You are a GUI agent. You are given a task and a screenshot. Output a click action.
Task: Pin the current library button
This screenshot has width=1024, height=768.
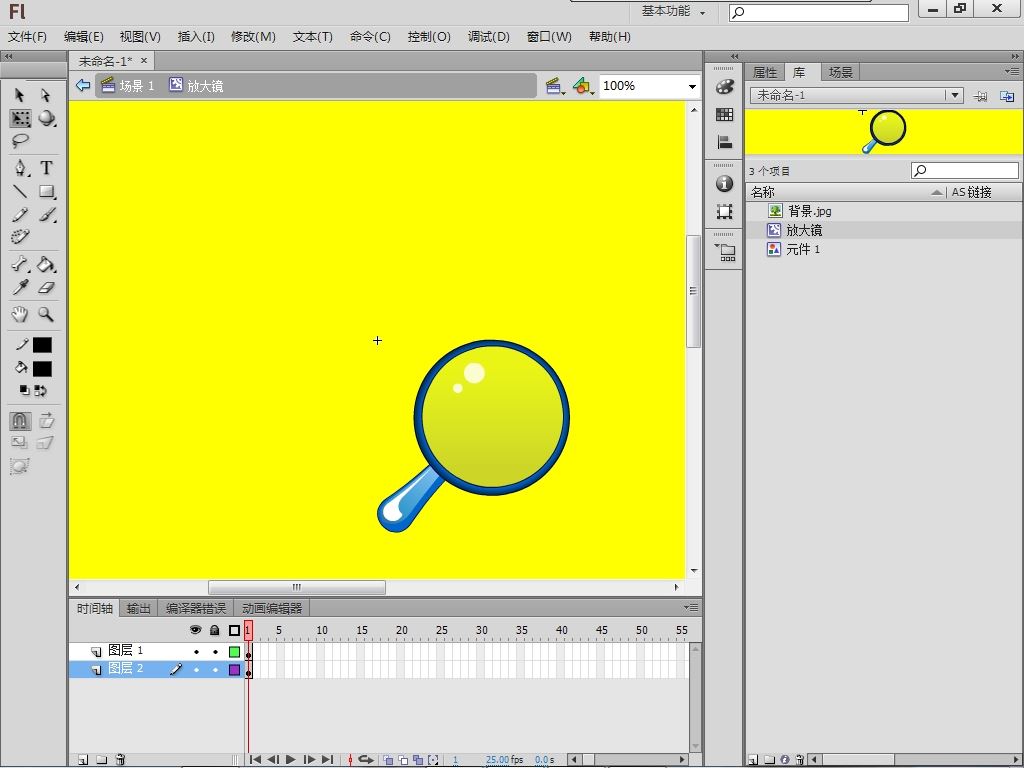(980, 96)
